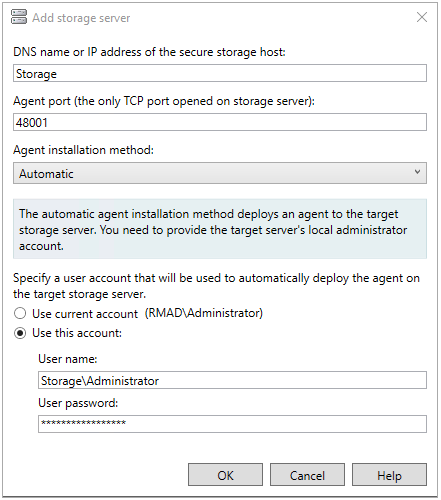Click the Add storage server title text
Viewport: 441px width, 500px height.
coord(81,18)
